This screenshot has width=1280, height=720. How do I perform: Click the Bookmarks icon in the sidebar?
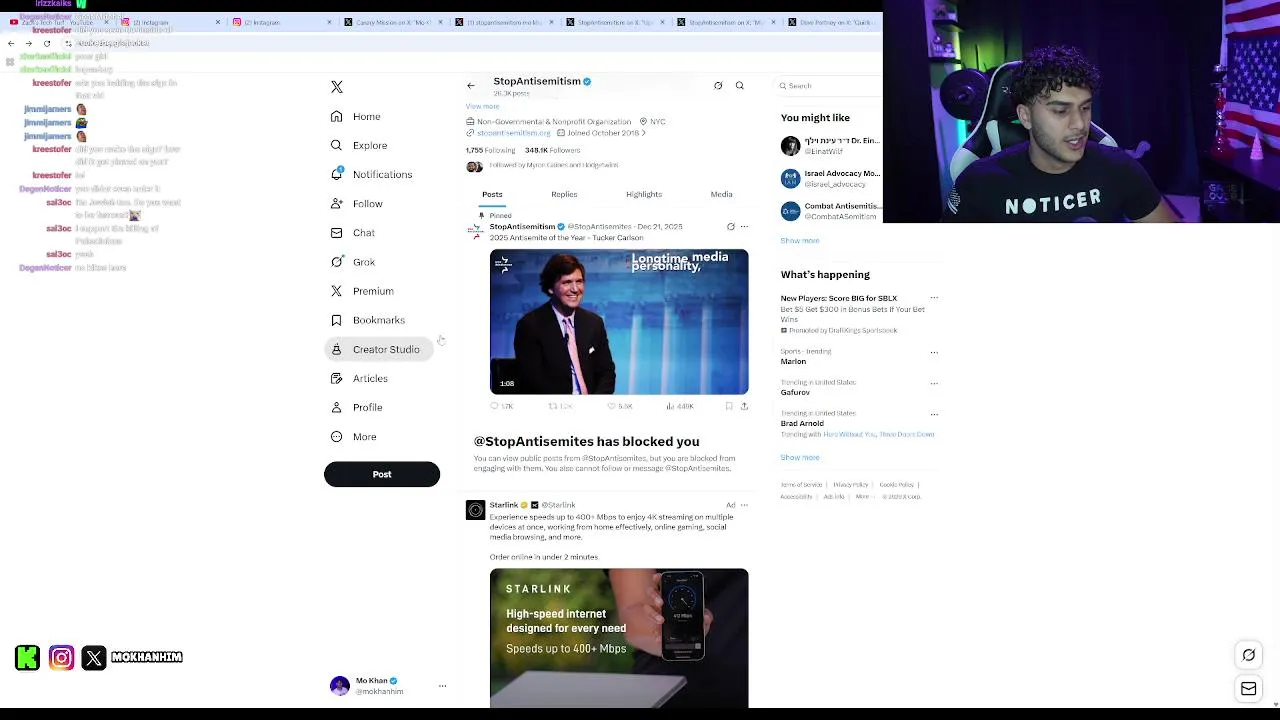[x=337, y=320]
